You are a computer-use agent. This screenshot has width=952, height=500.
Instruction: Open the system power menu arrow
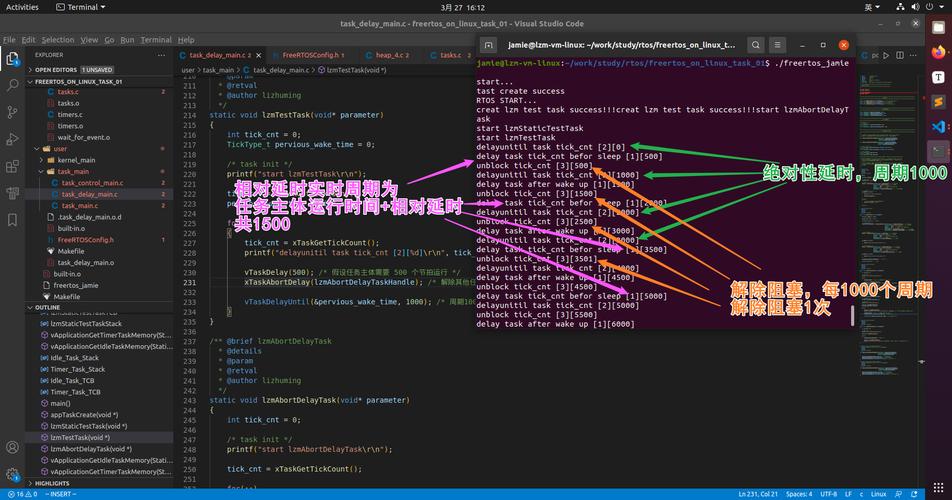pyautogui.click(x=942, y=7)
